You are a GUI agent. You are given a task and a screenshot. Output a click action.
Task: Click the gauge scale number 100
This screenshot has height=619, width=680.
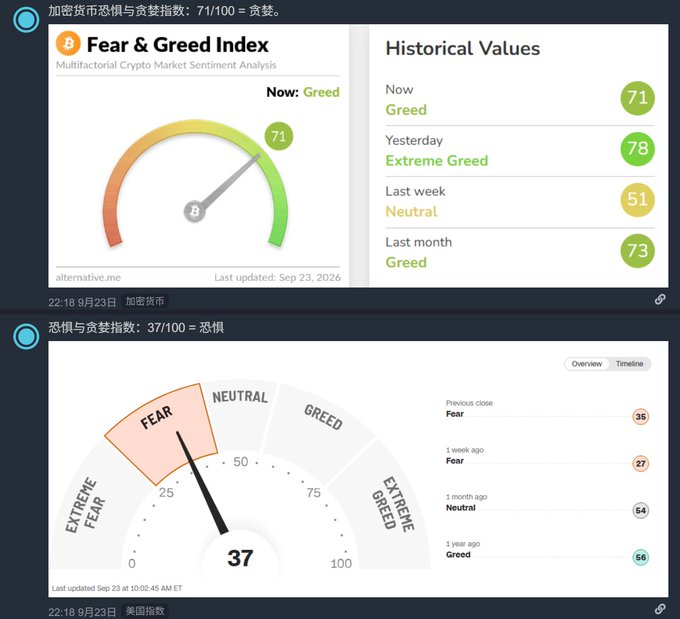(341, 563)
